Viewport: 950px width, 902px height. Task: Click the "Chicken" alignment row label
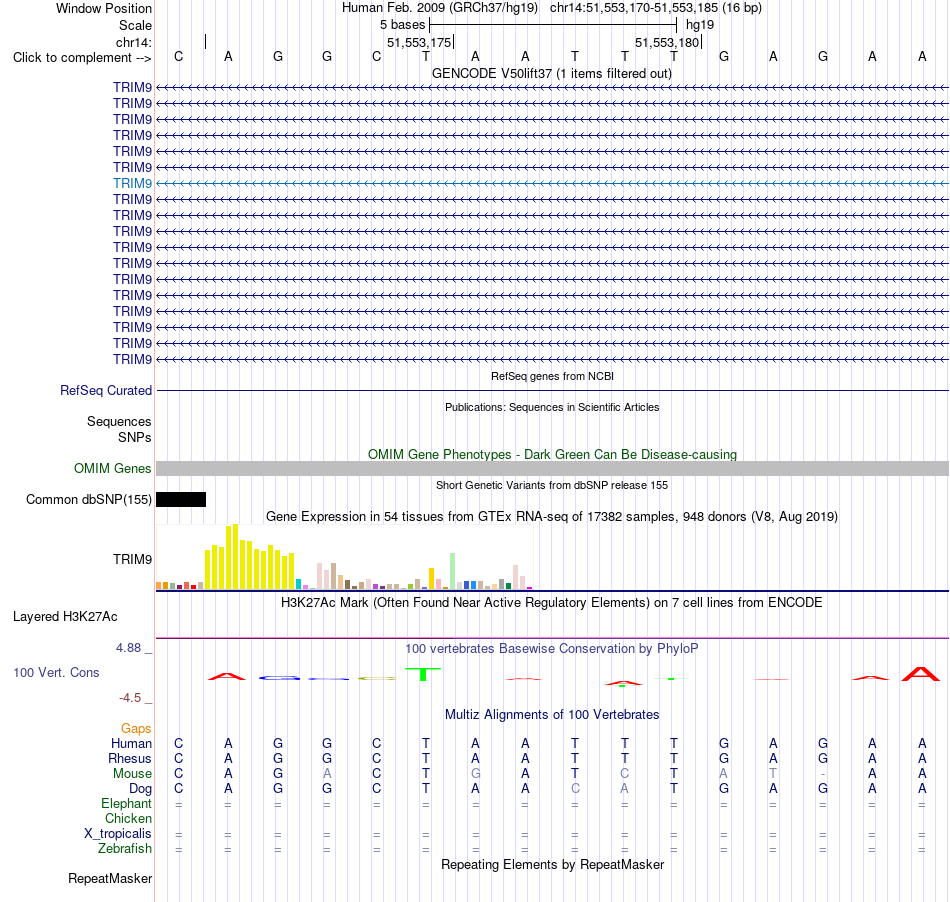[x=128, y=819]
